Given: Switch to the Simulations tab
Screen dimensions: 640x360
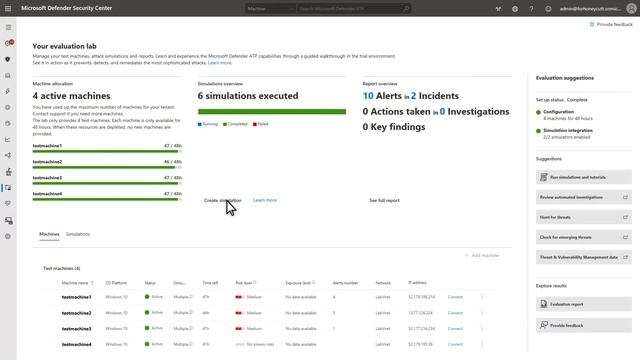Looking at the screenshot, I should tap(78, 234).
